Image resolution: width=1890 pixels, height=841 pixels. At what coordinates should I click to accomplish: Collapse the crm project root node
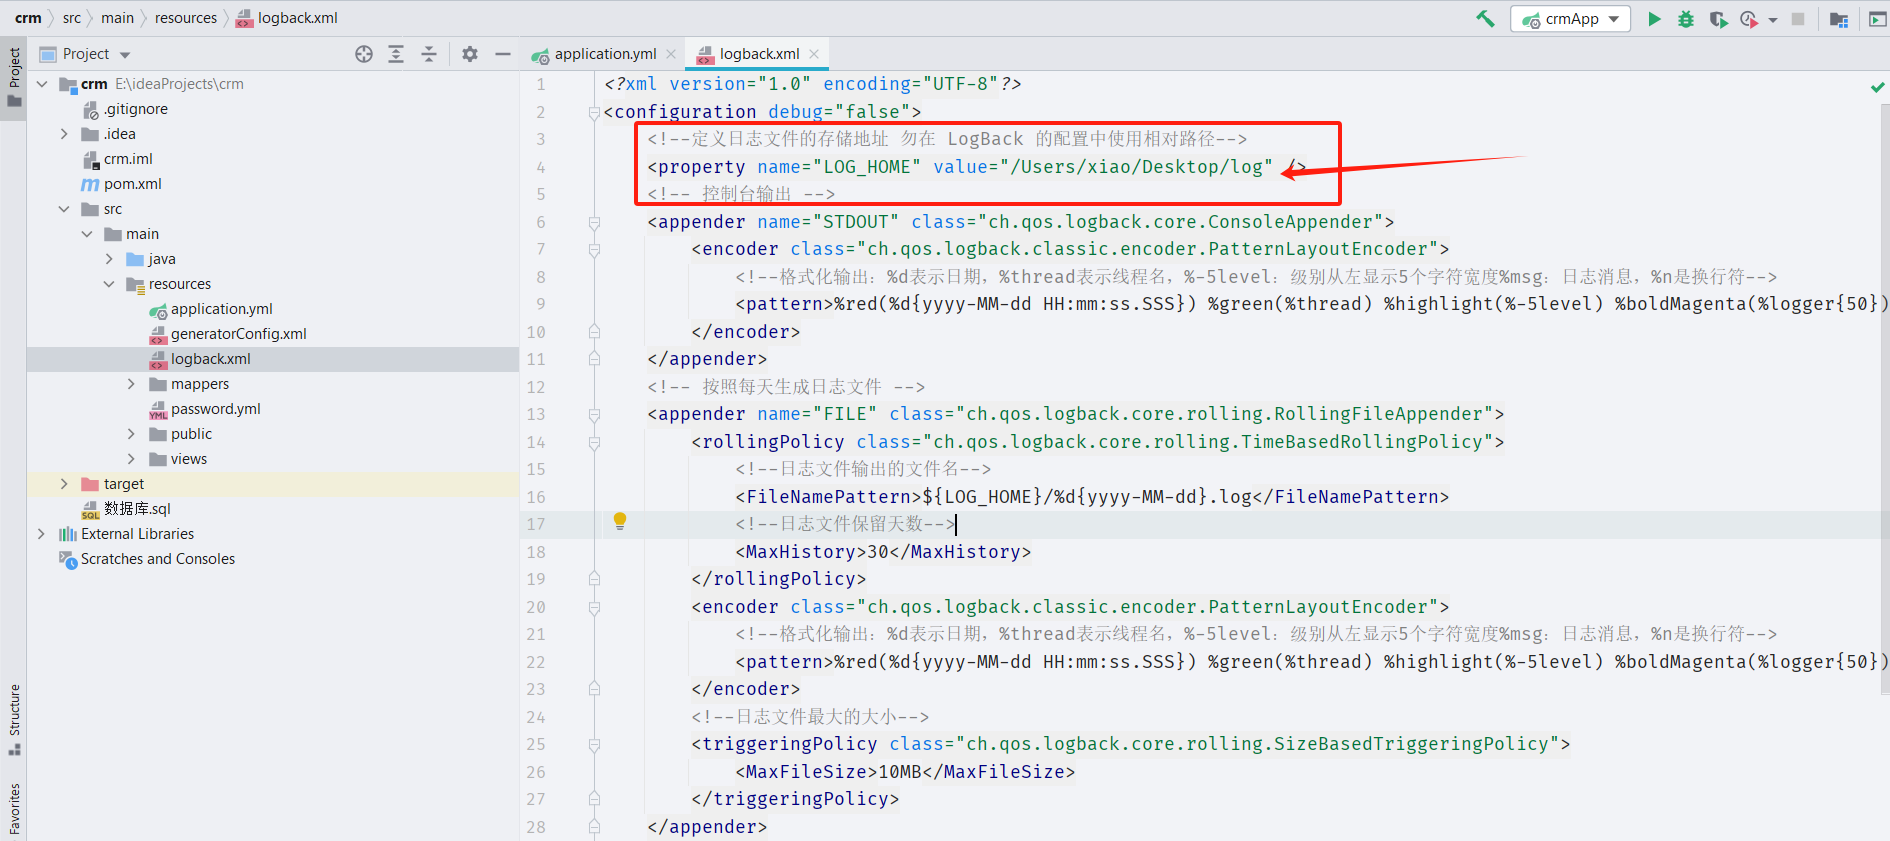click(42, 84)
